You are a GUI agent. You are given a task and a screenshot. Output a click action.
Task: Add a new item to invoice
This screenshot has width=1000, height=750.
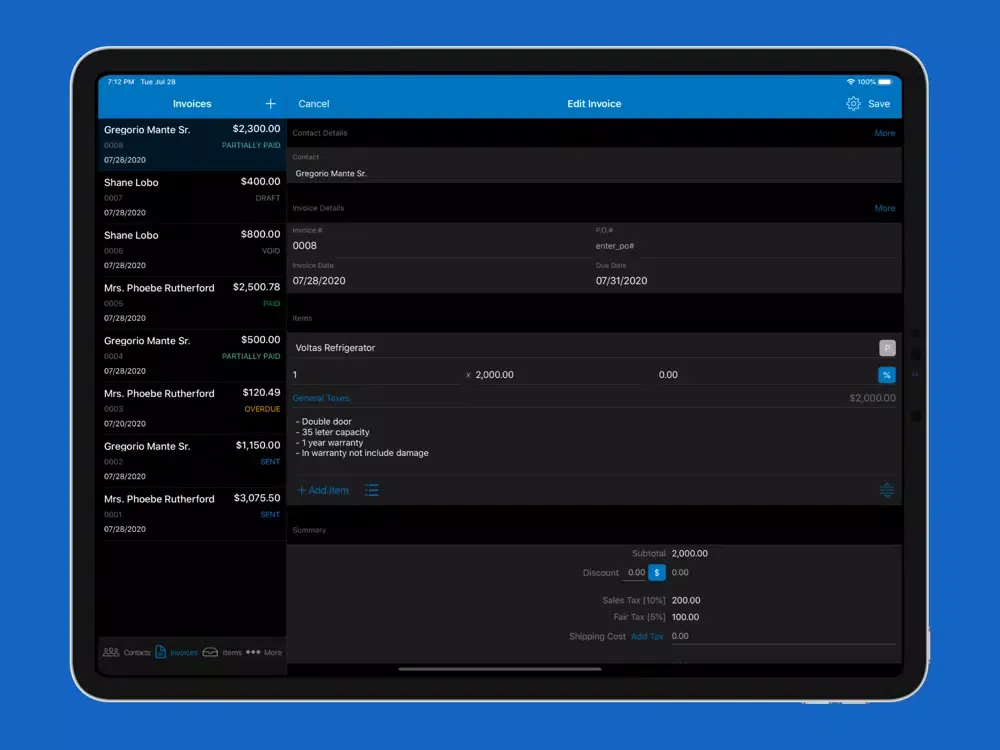tap(323, 490)
